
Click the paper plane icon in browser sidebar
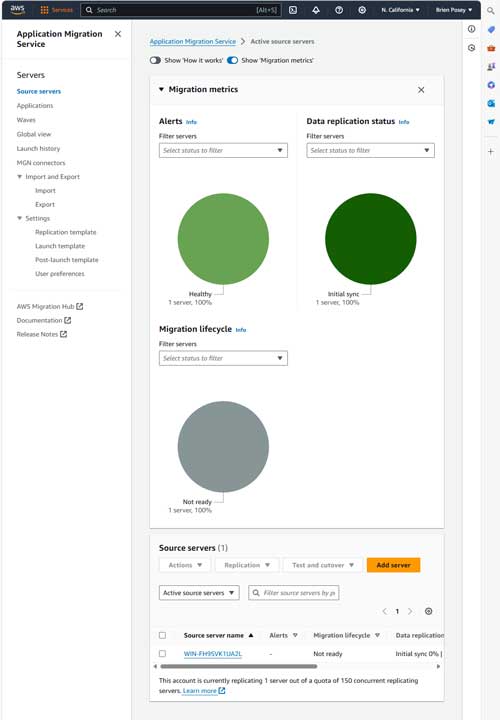(491, 122)
